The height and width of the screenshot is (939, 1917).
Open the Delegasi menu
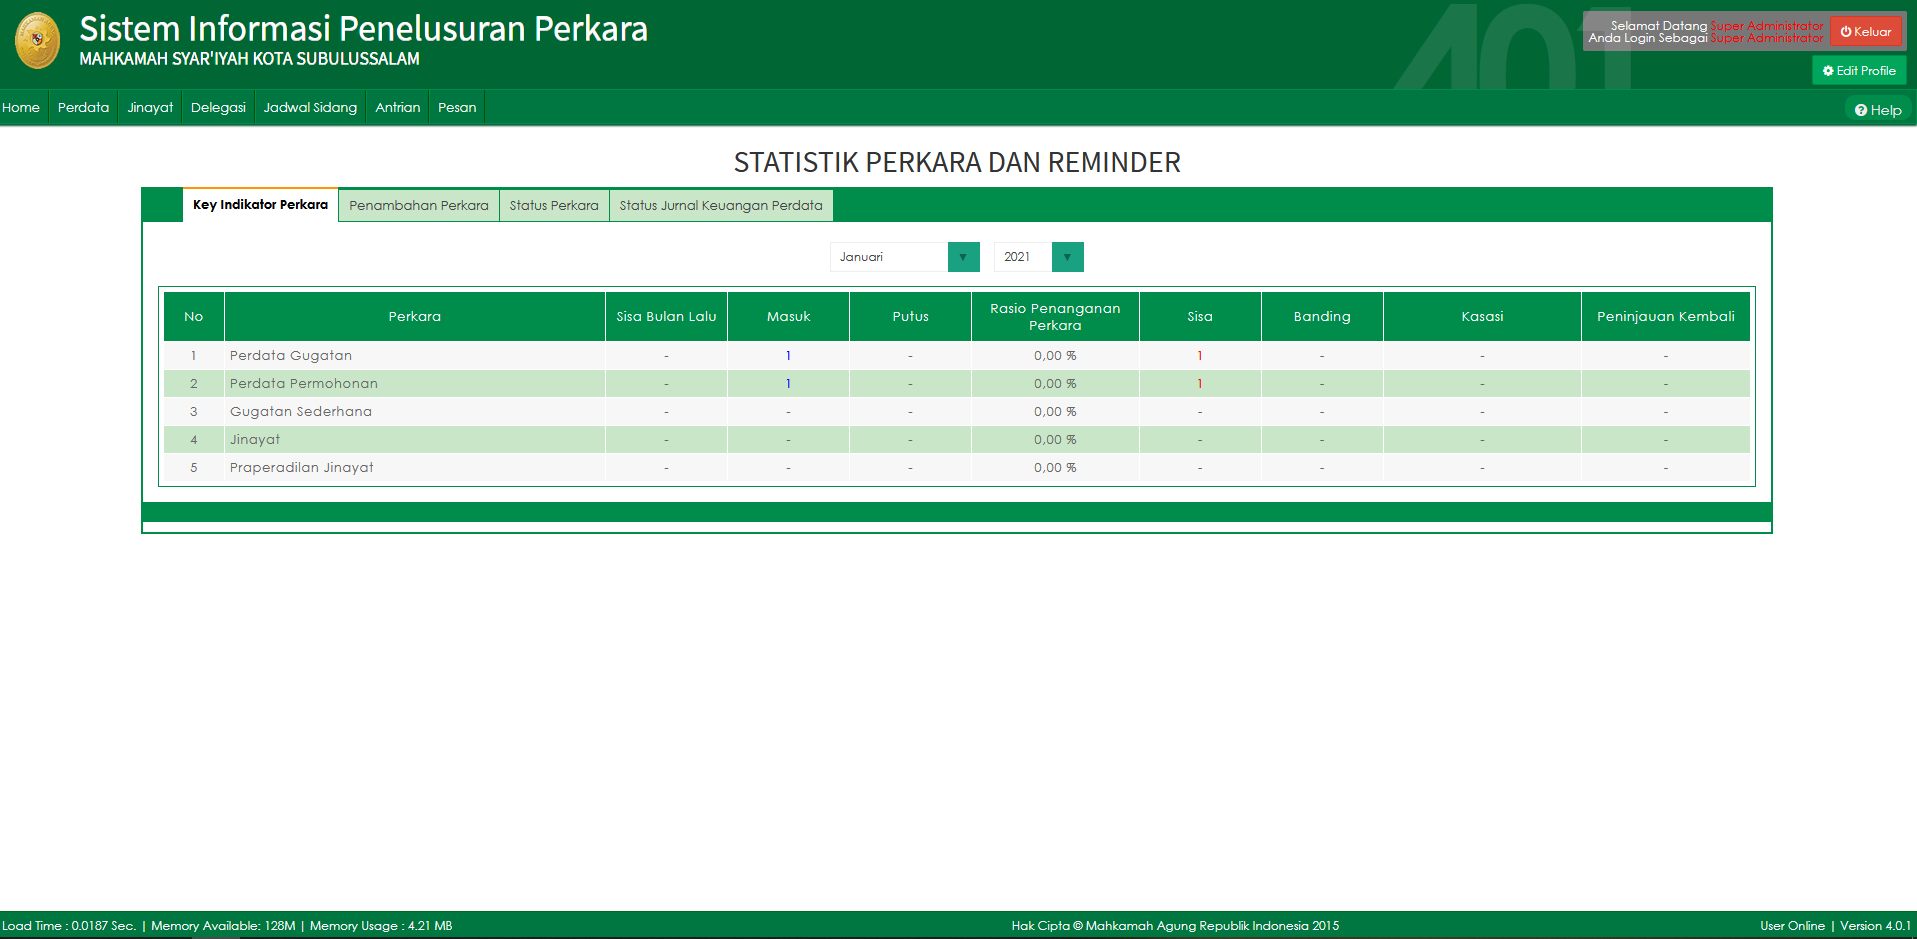218,108
